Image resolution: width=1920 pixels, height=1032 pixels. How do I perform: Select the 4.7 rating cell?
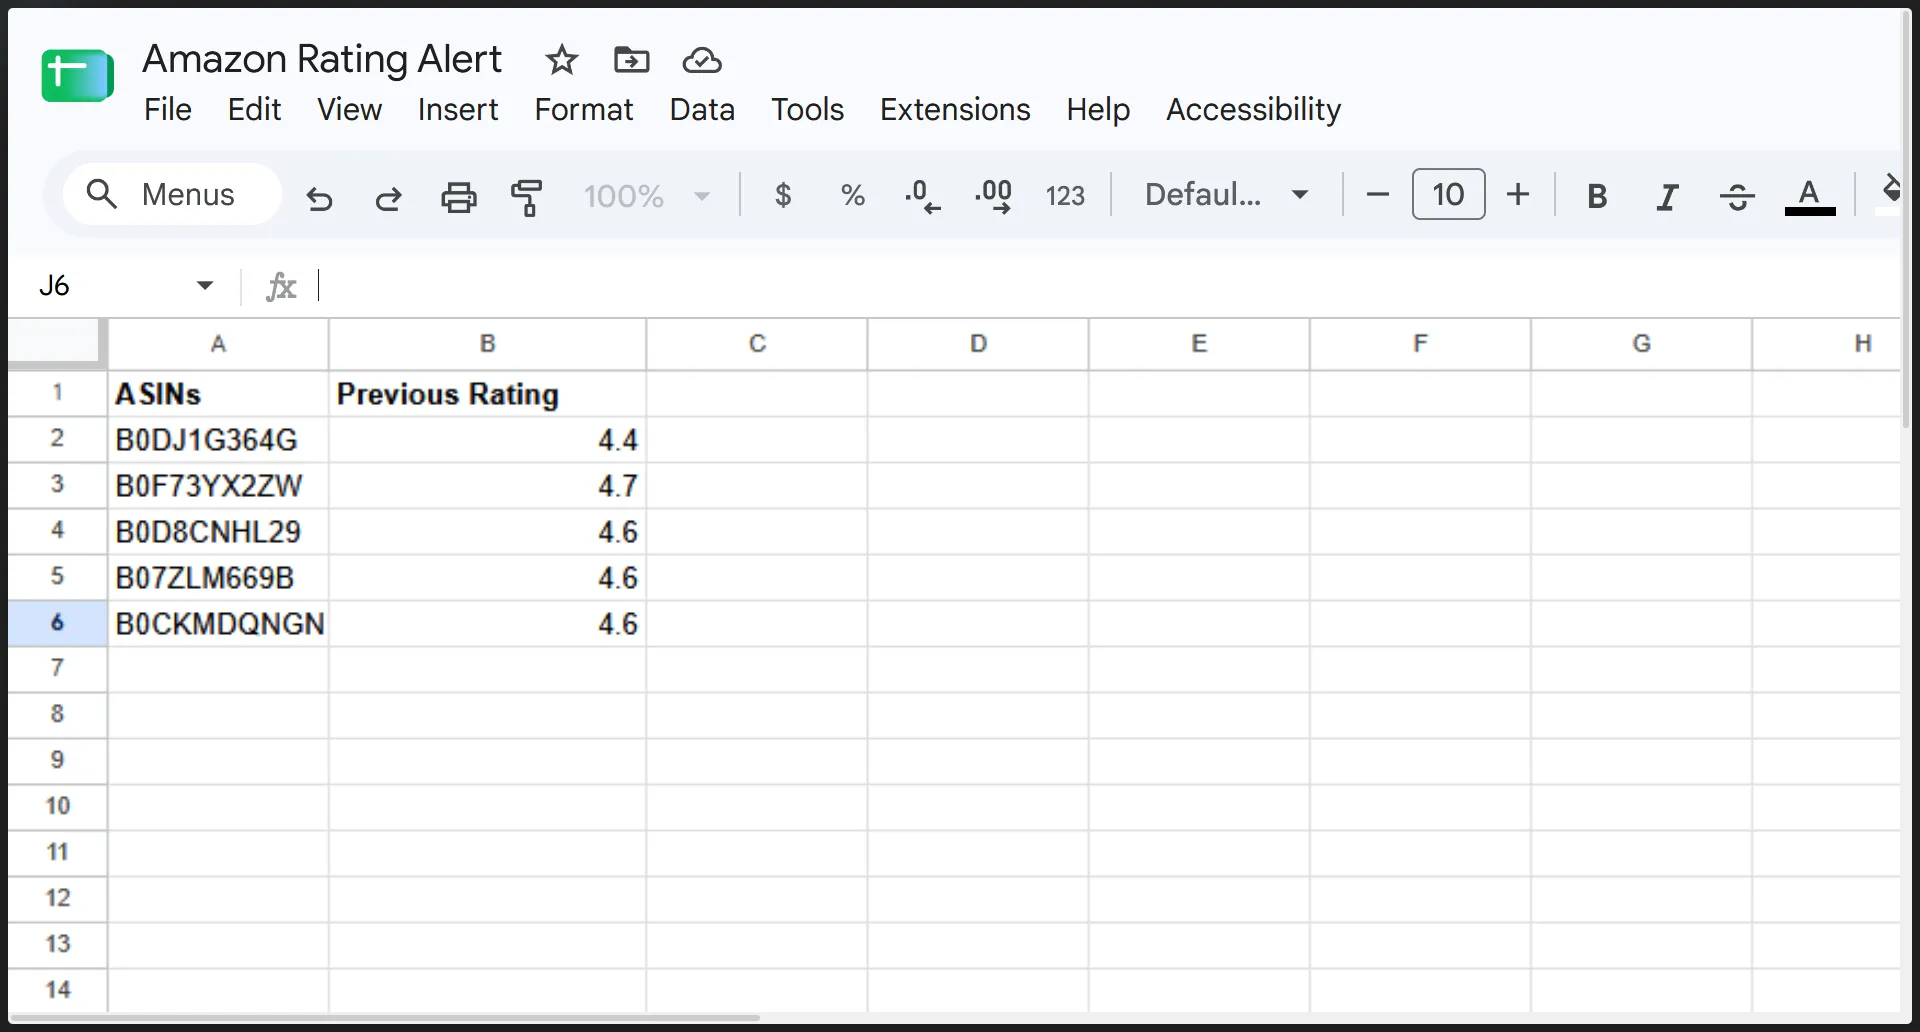487,486
